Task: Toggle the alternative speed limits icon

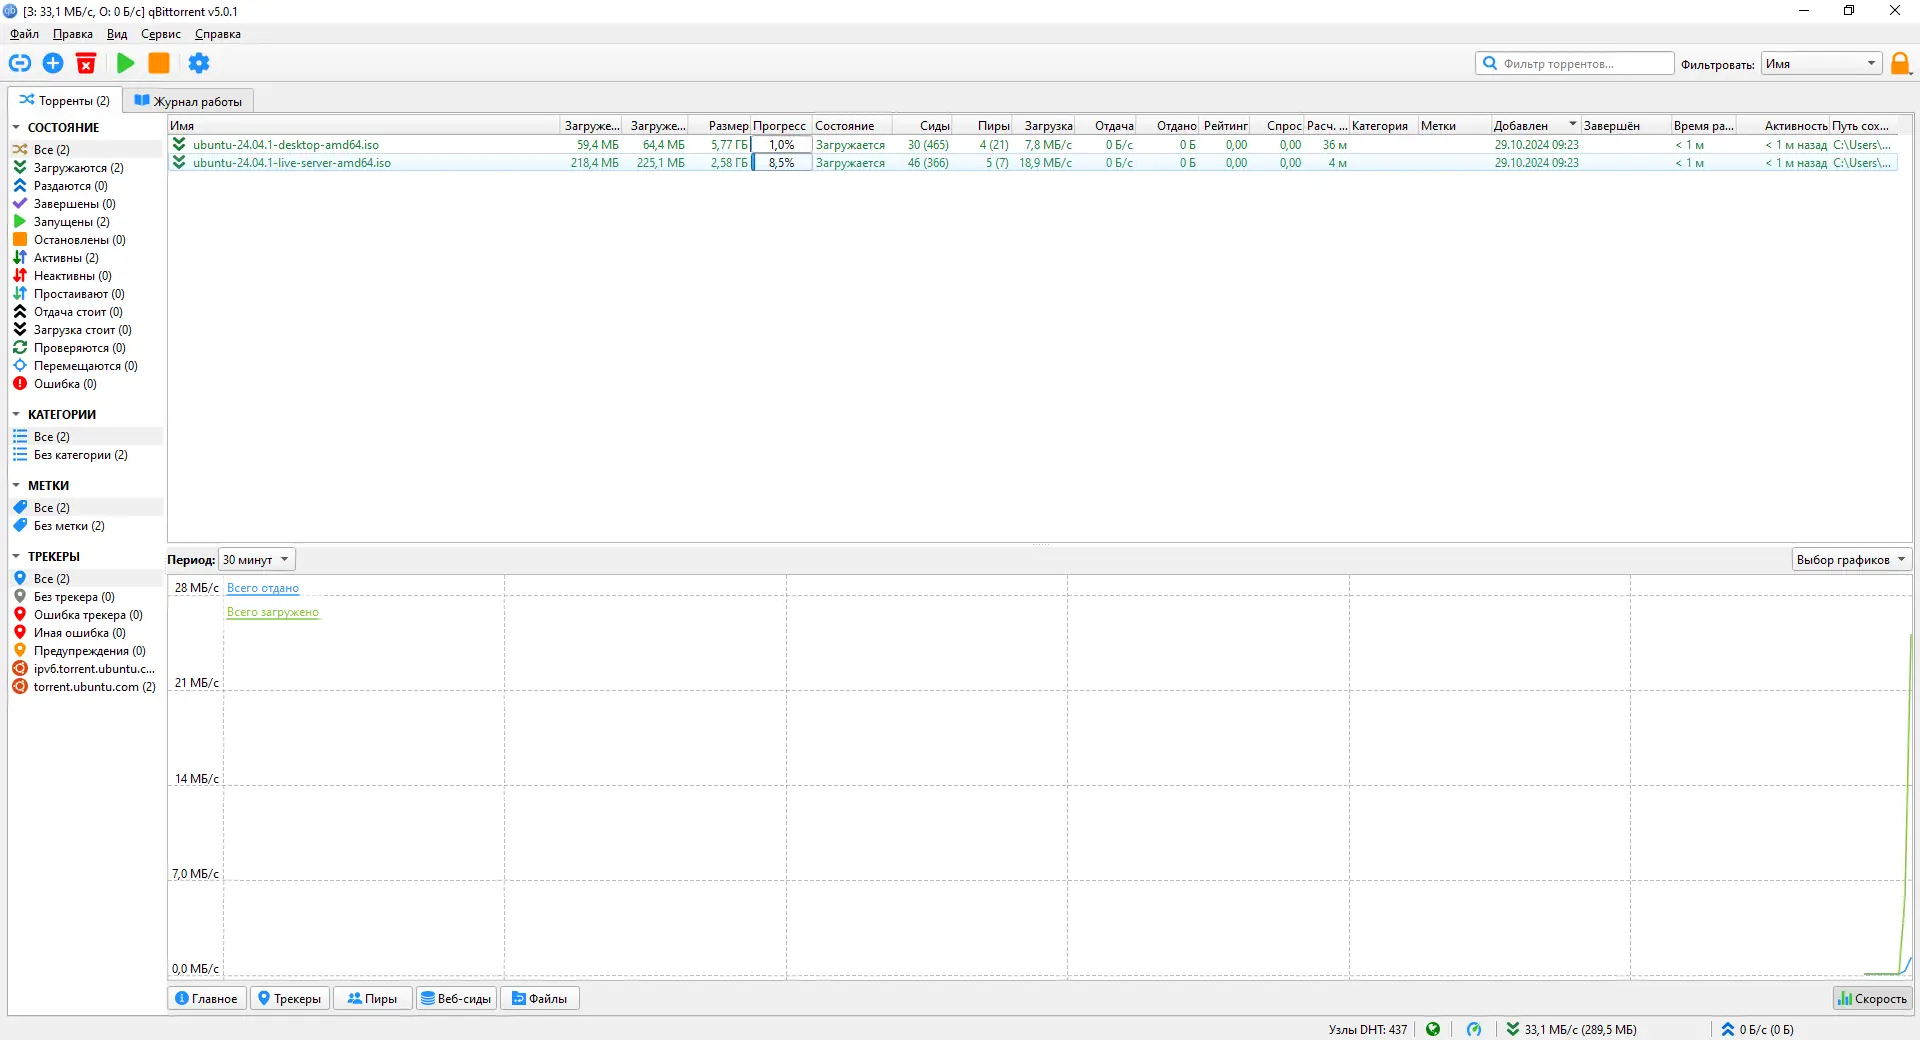Action: tap(1474, 1029)
